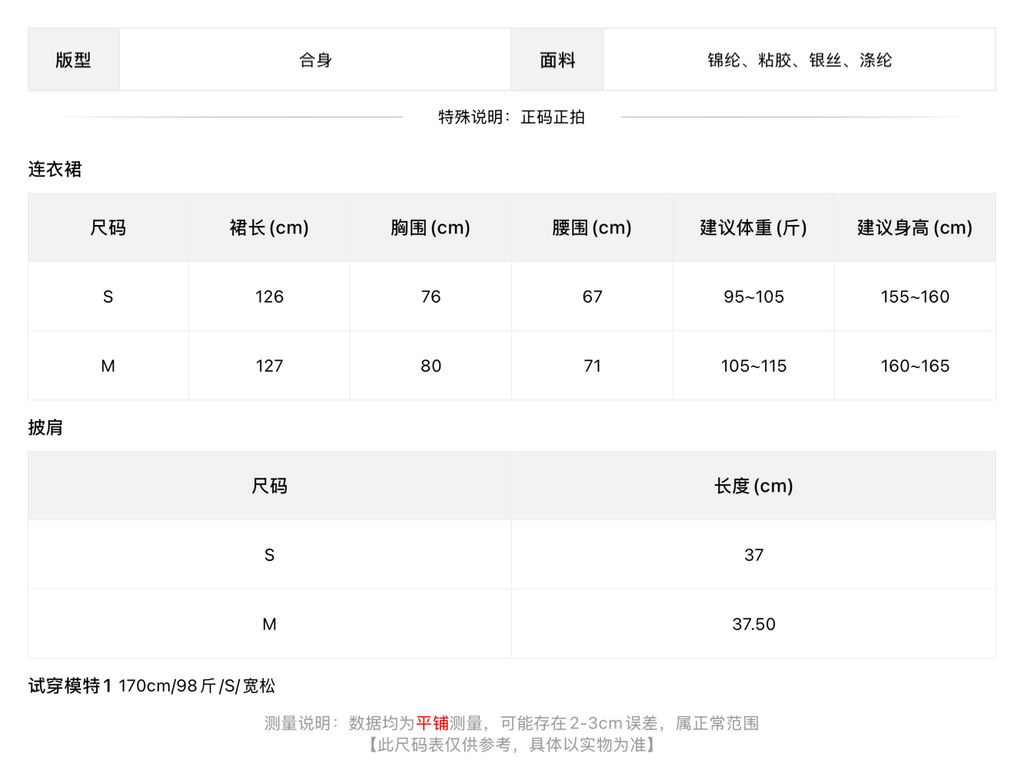Click the 试穿模特1 model info line
Screen dimensions: 1024x783
coord(152,686)
